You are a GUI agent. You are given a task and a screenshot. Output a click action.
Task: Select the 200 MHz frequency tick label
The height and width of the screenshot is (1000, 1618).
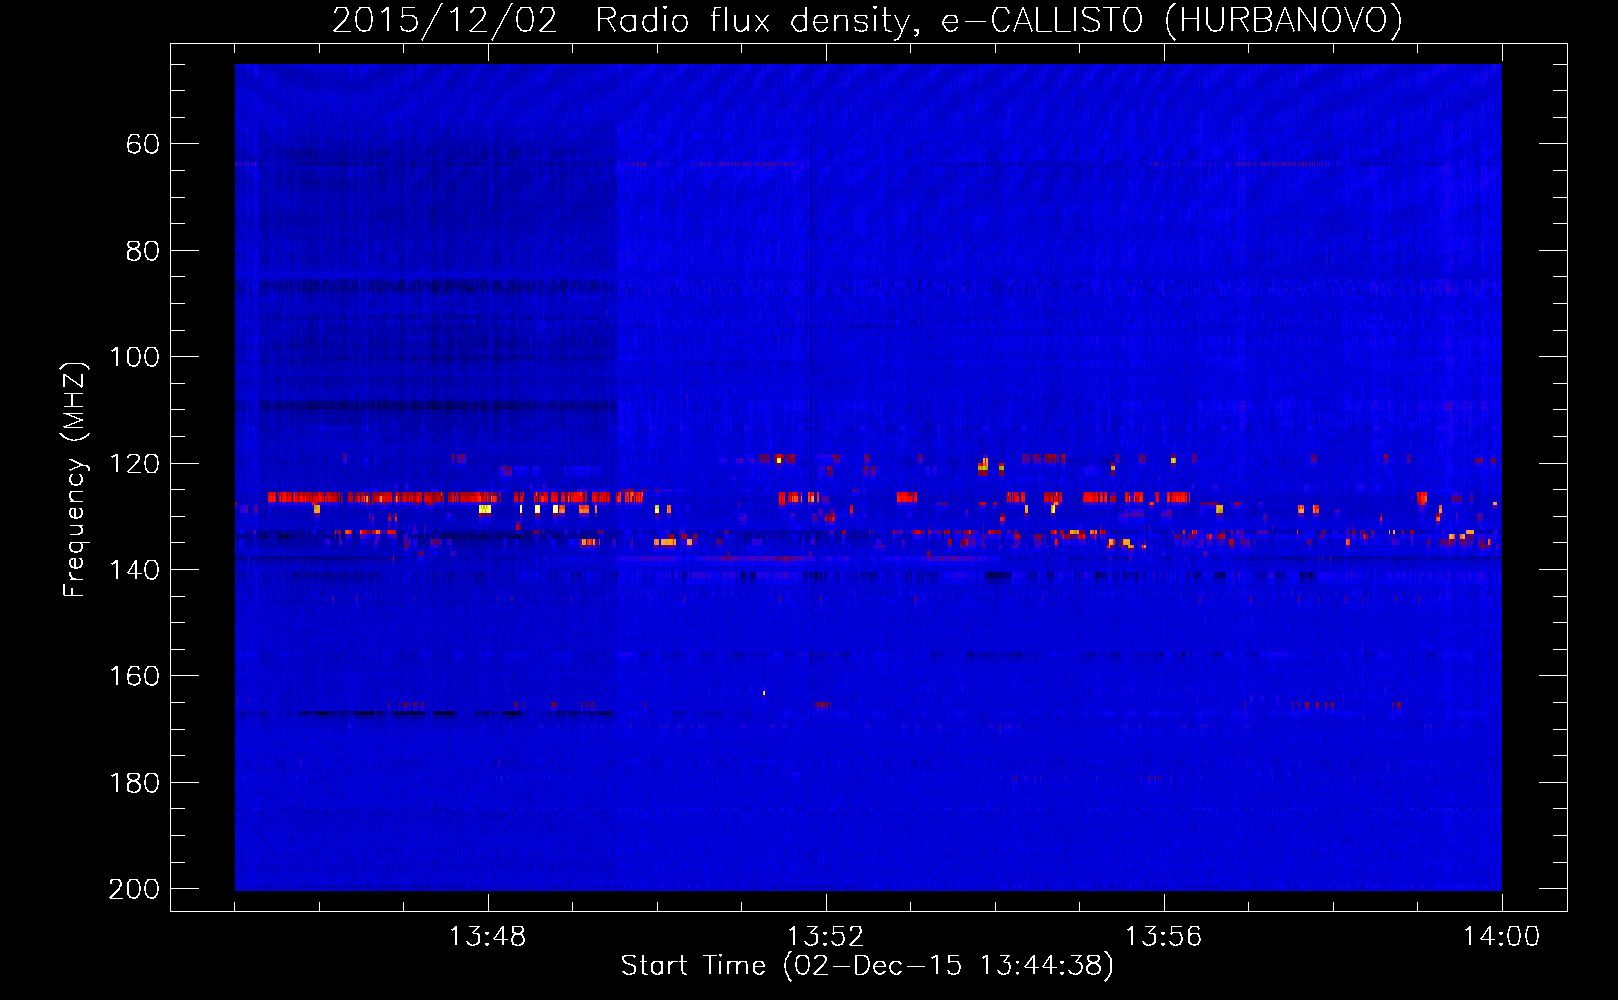pos(135,889)
